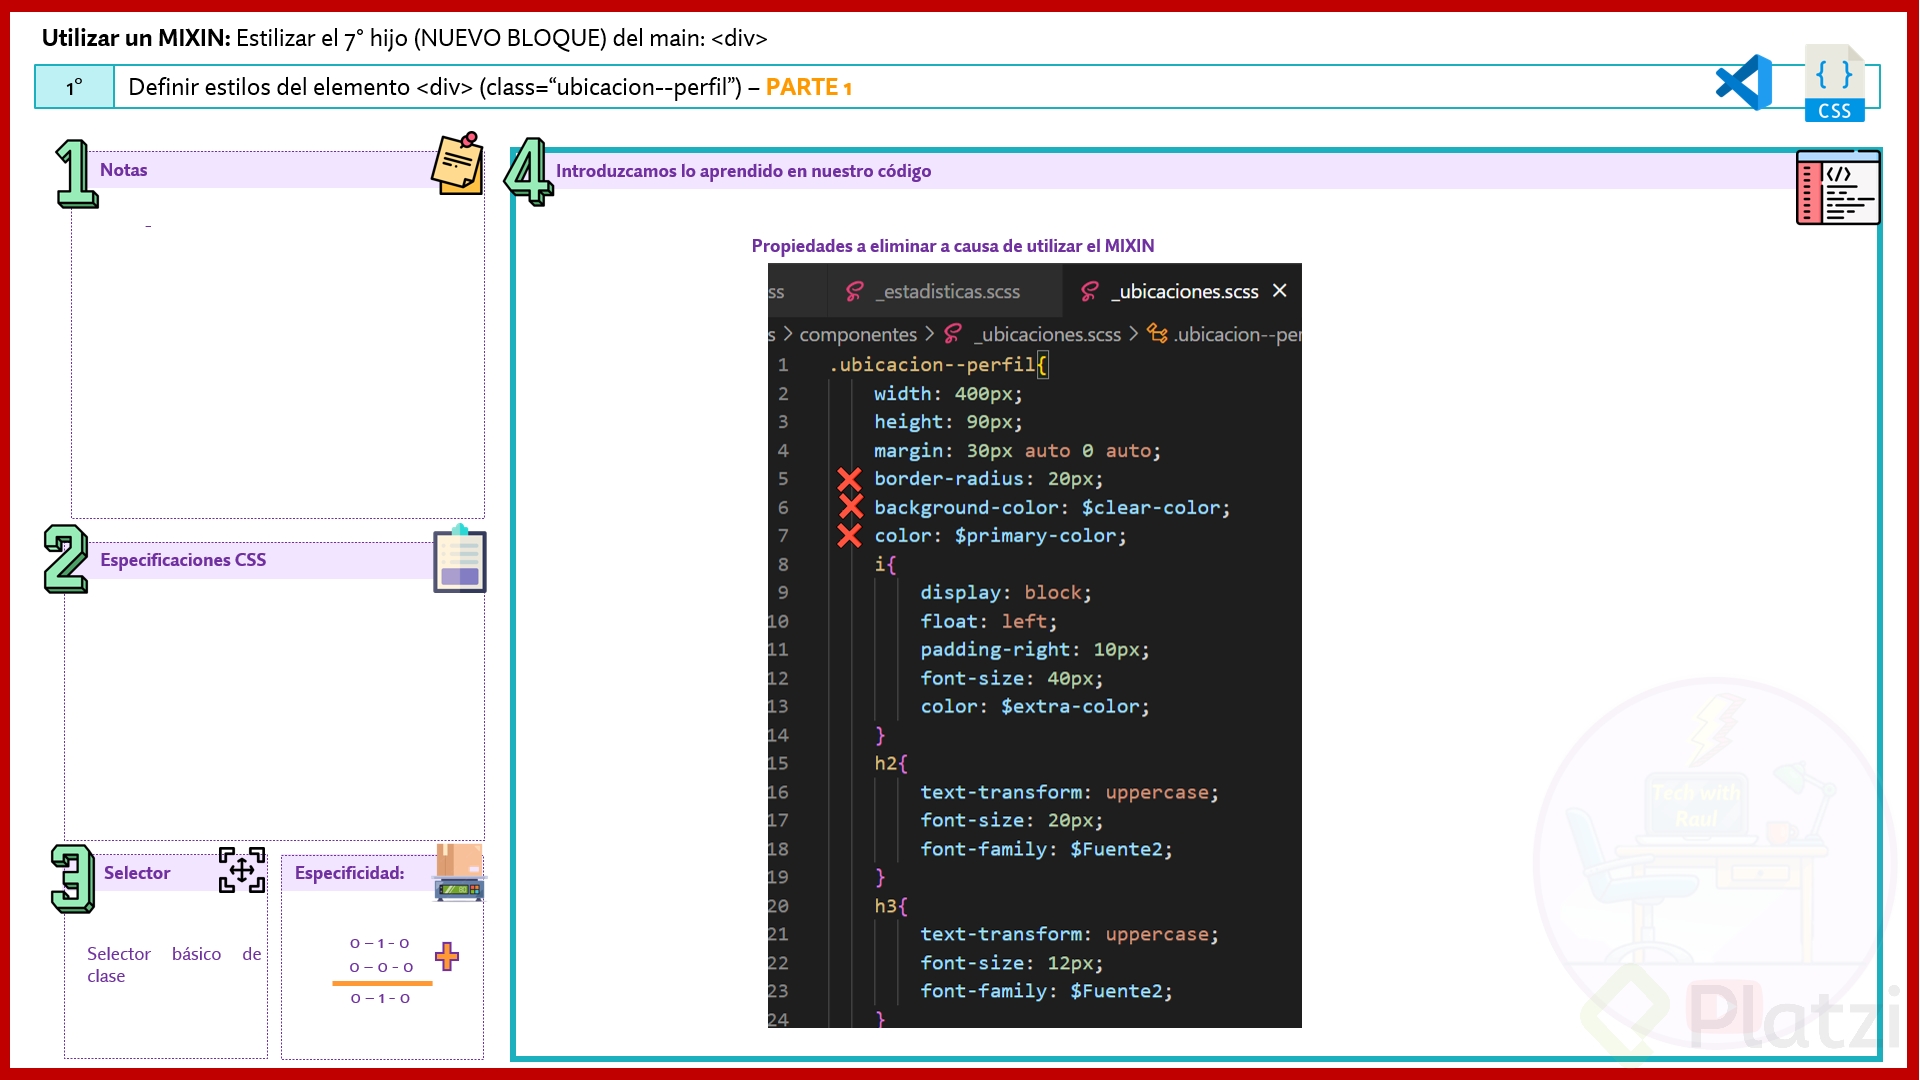Close the _ubicaciones.scss tab
Viewport: 1920px width, 1080px height.
pyautogui.click(x=1280, y=290)
